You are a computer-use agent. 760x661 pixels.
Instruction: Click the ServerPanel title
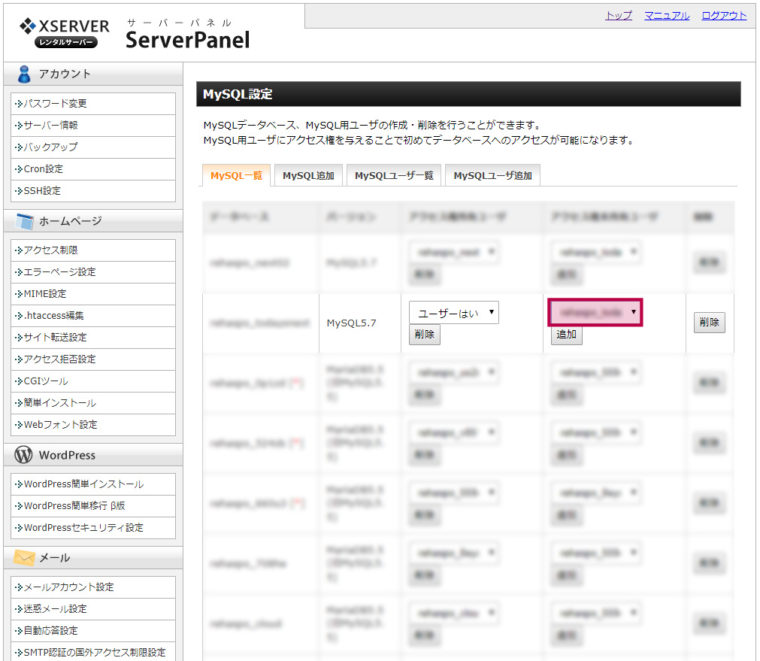tap(188, 40)
